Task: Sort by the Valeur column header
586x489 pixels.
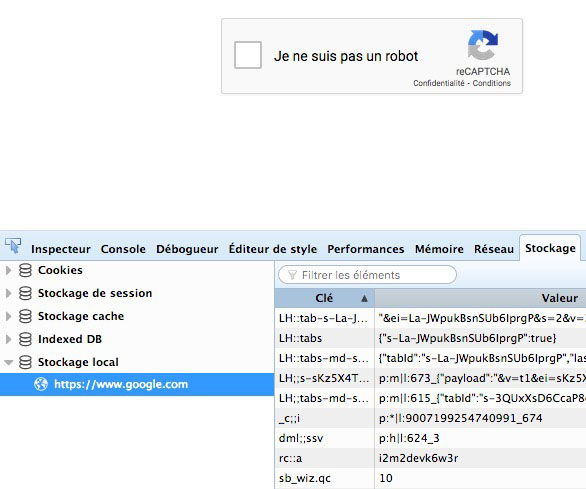Action: 481,298
